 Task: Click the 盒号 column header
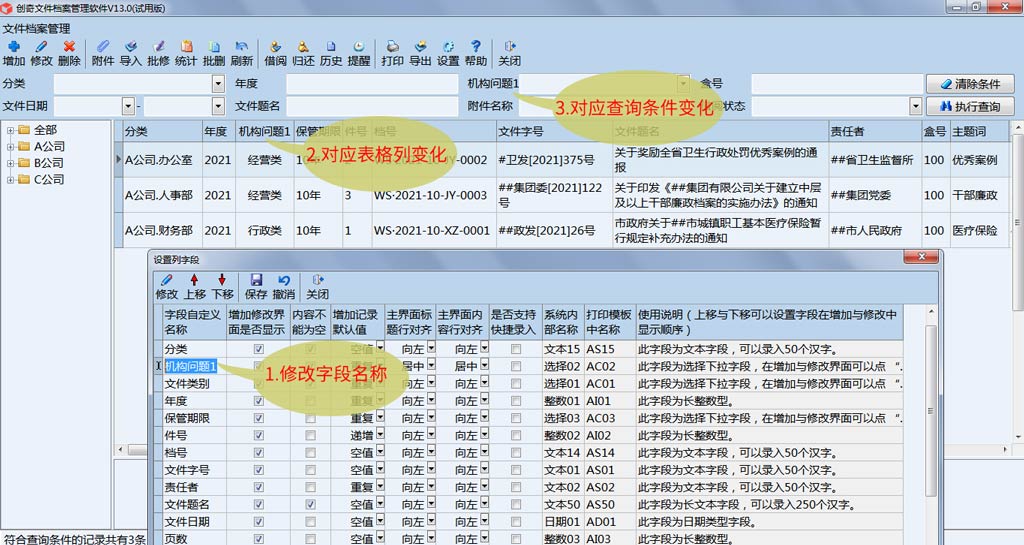pos(935,131)
